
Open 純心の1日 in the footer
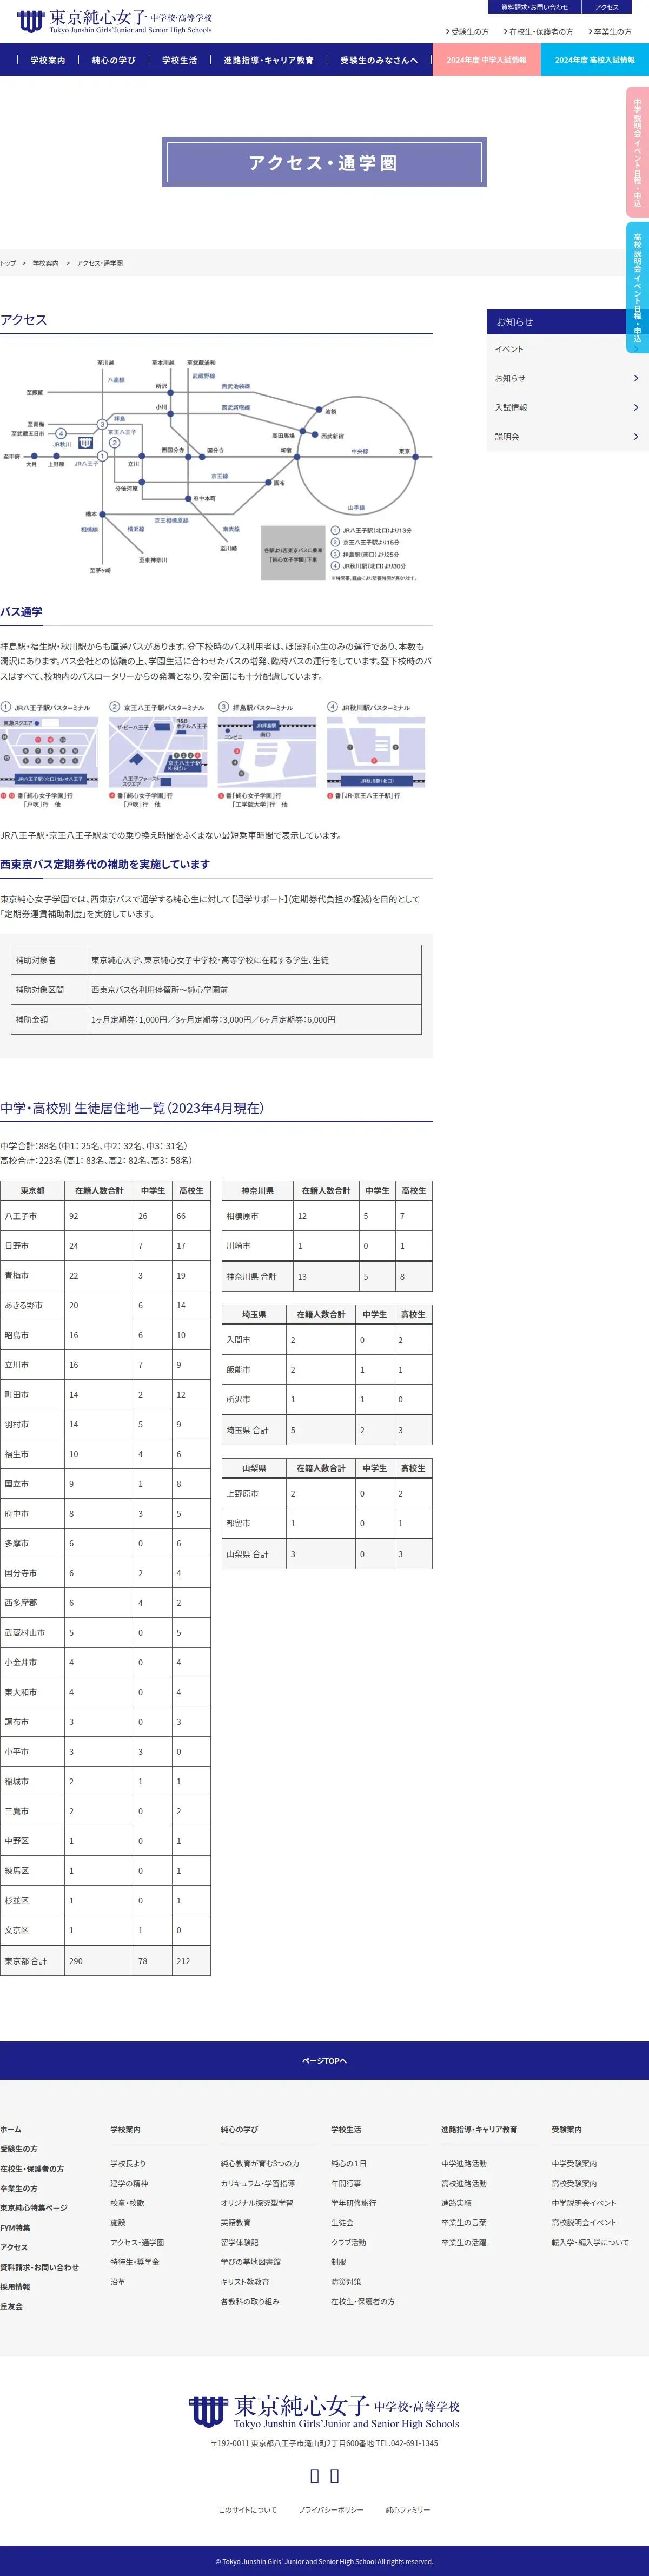[x=349, y=2163]
